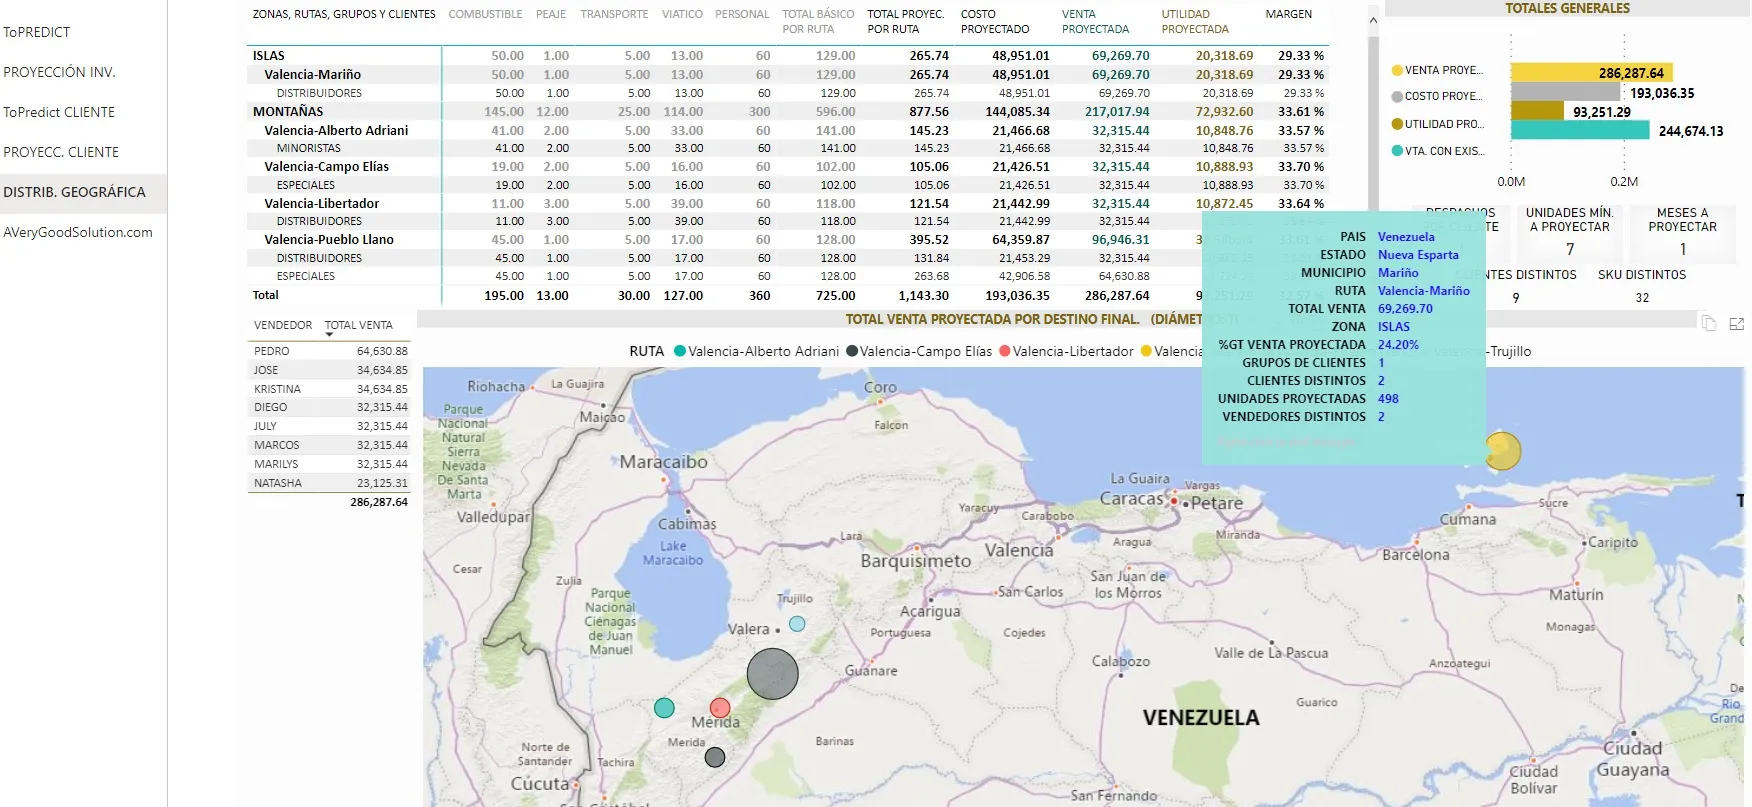This screenshot has width=1752, height=807.
Task: Select the teal 244,674.13 bar
Action: pos(1580,130)
